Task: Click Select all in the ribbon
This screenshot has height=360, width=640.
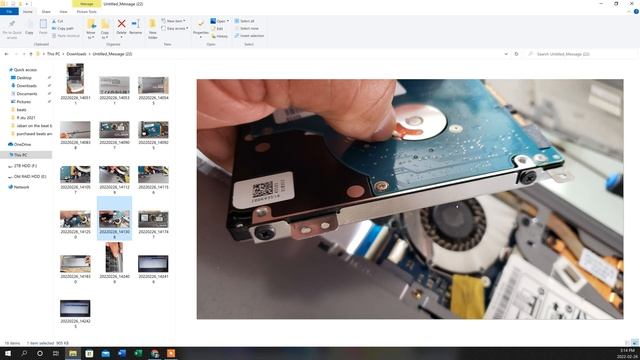Action: click(244, 21)
